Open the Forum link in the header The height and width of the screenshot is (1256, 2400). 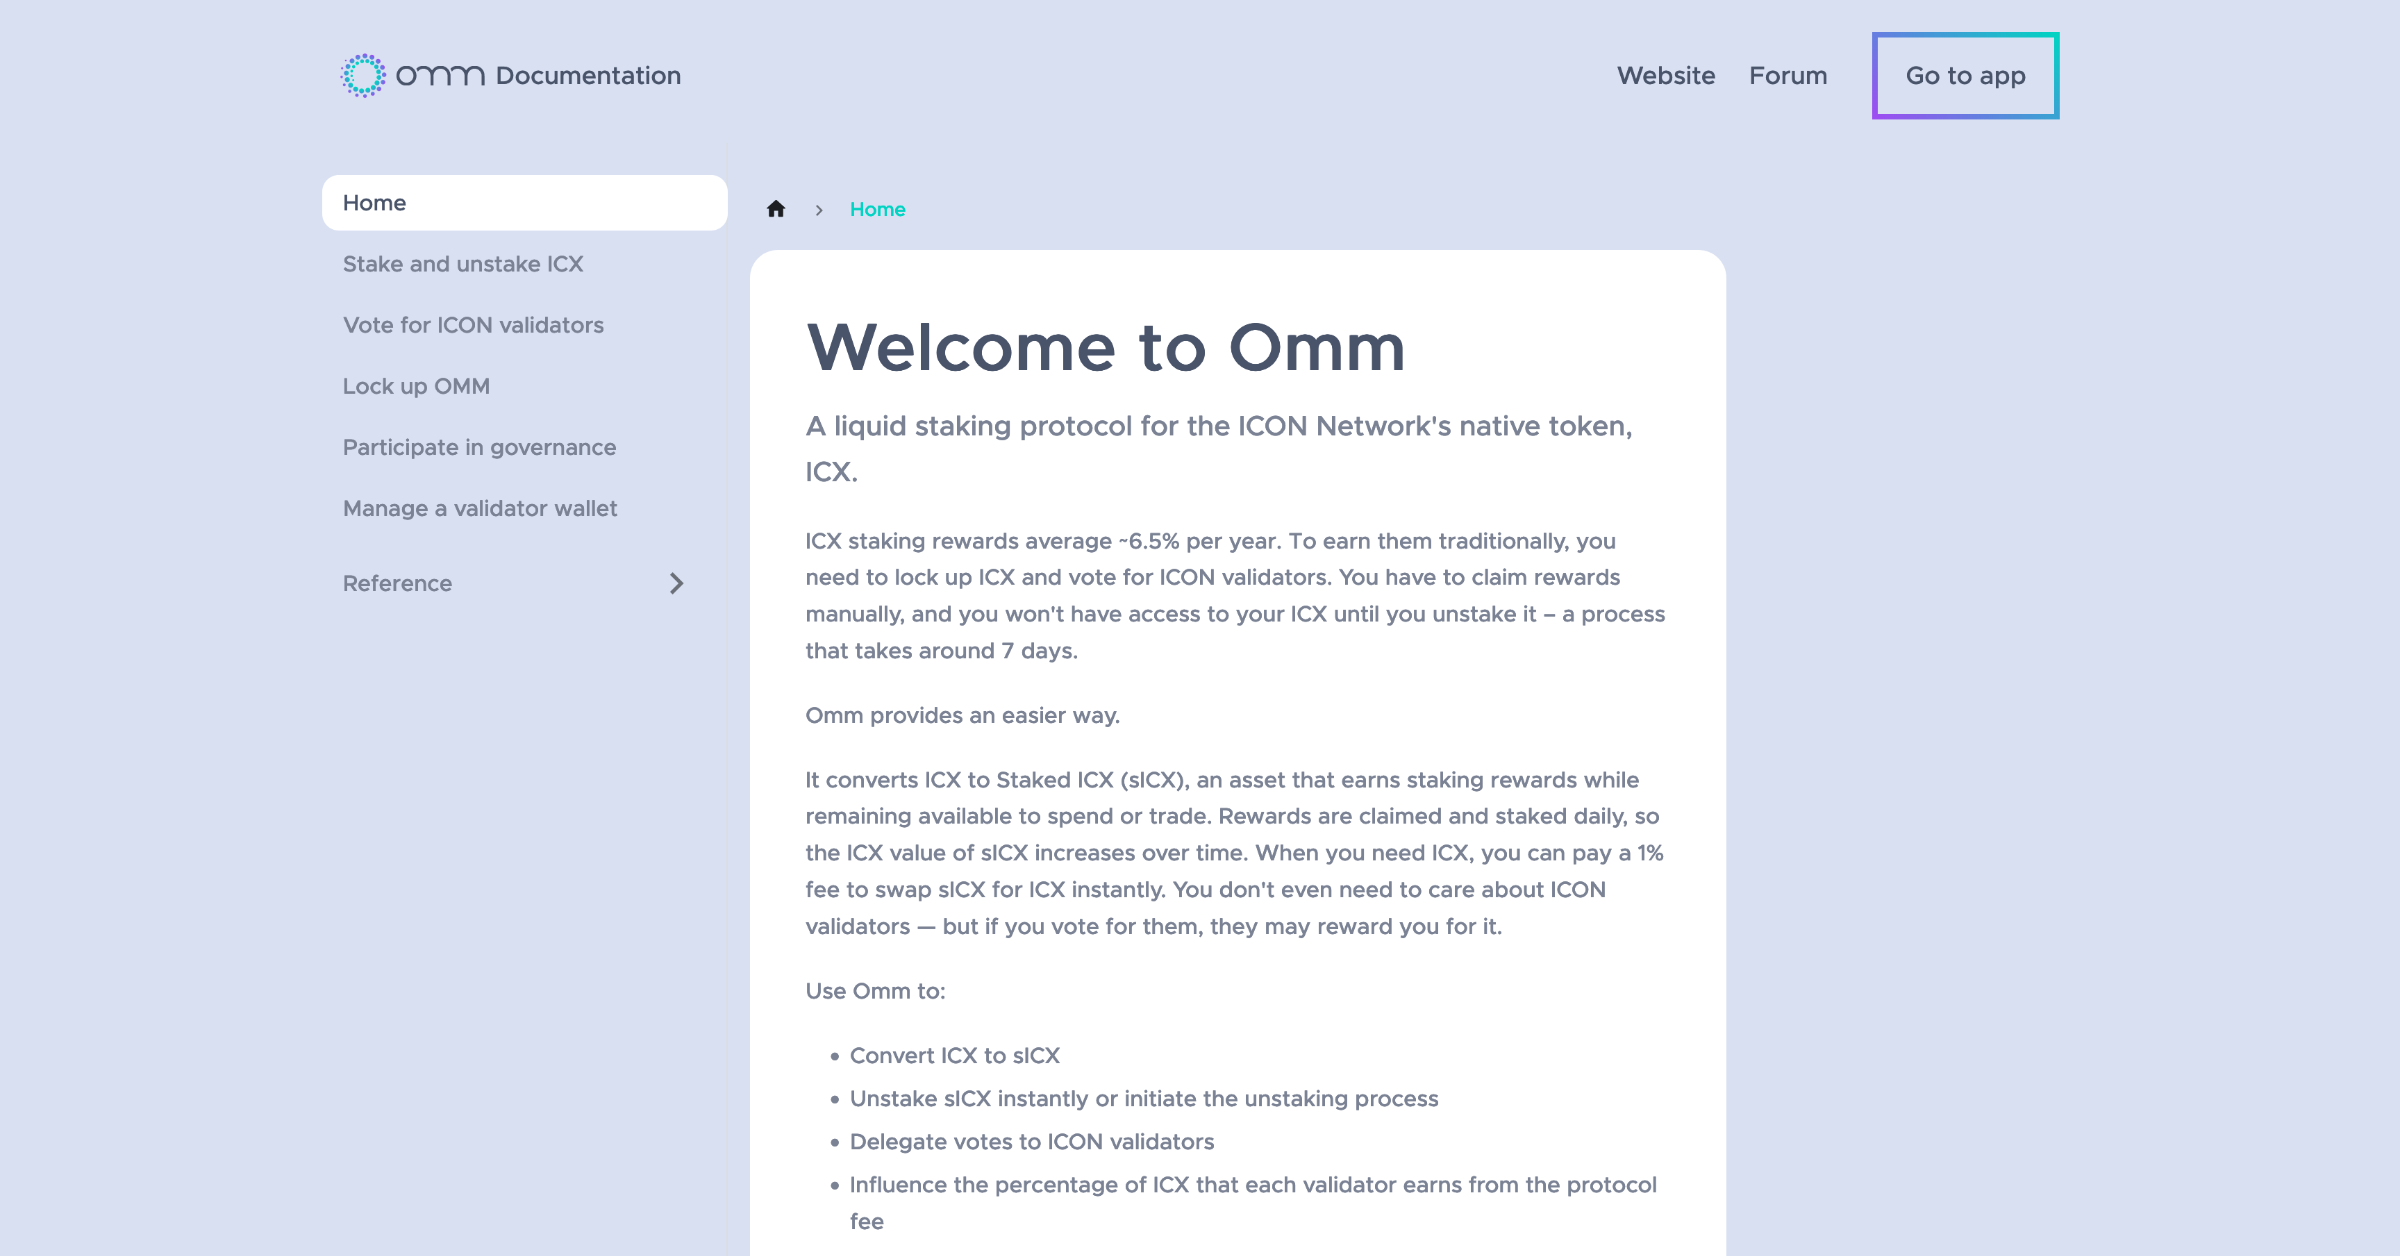1788,75
